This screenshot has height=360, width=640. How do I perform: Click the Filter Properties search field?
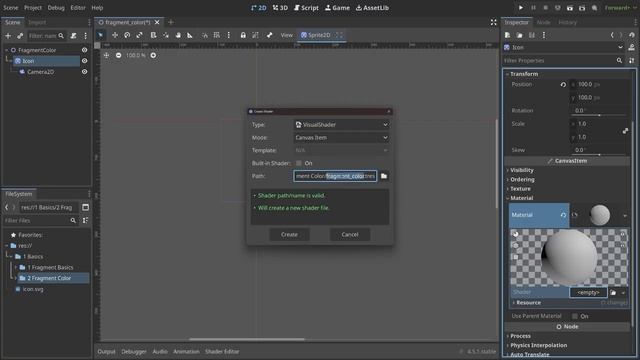pos(564,60)
